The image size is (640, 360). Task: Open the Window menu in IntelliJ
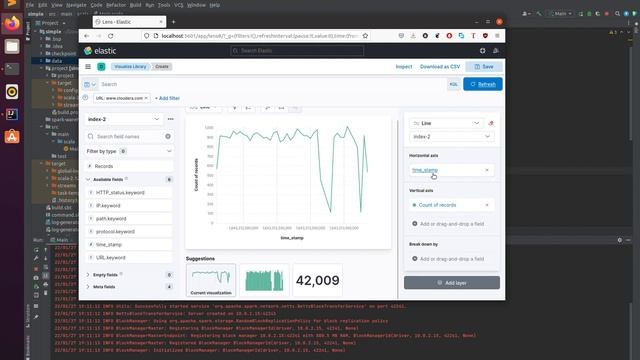[x=196, y=5]
